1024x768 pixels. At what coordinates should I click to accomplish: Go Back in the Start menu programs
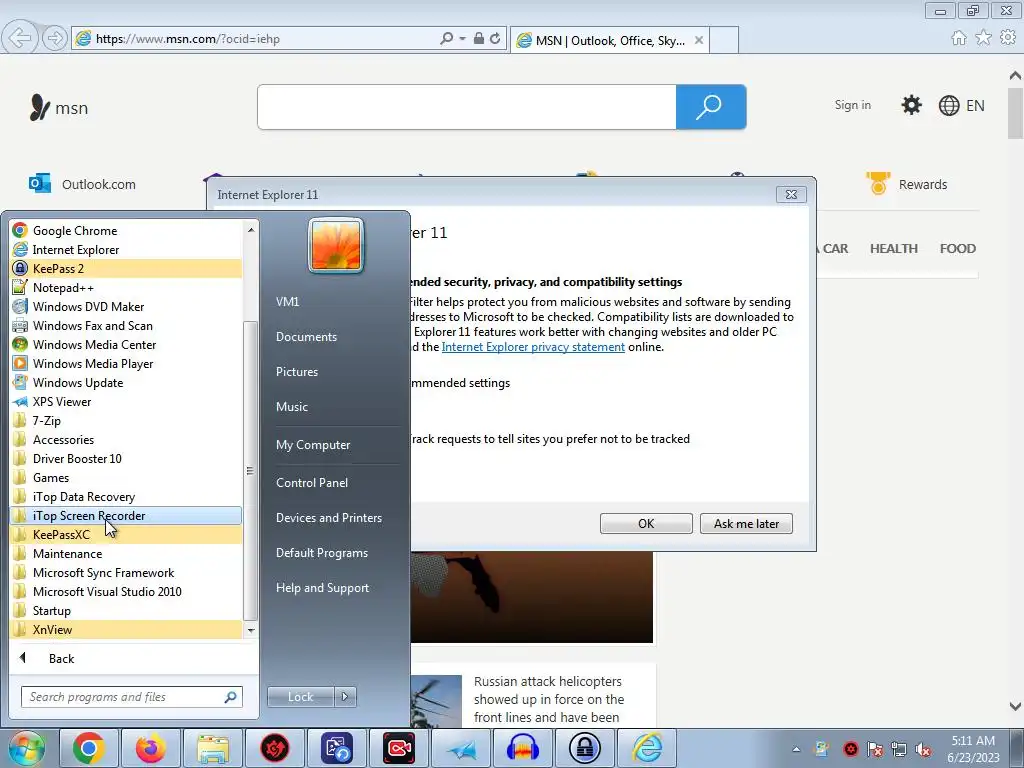coord(61,659)
